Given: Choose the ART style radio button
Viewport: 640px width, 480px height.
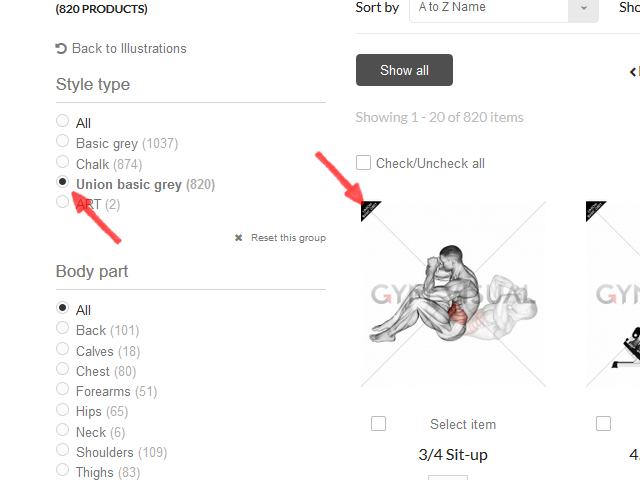Looking at the screenshot, I should [x=62, y=202].
